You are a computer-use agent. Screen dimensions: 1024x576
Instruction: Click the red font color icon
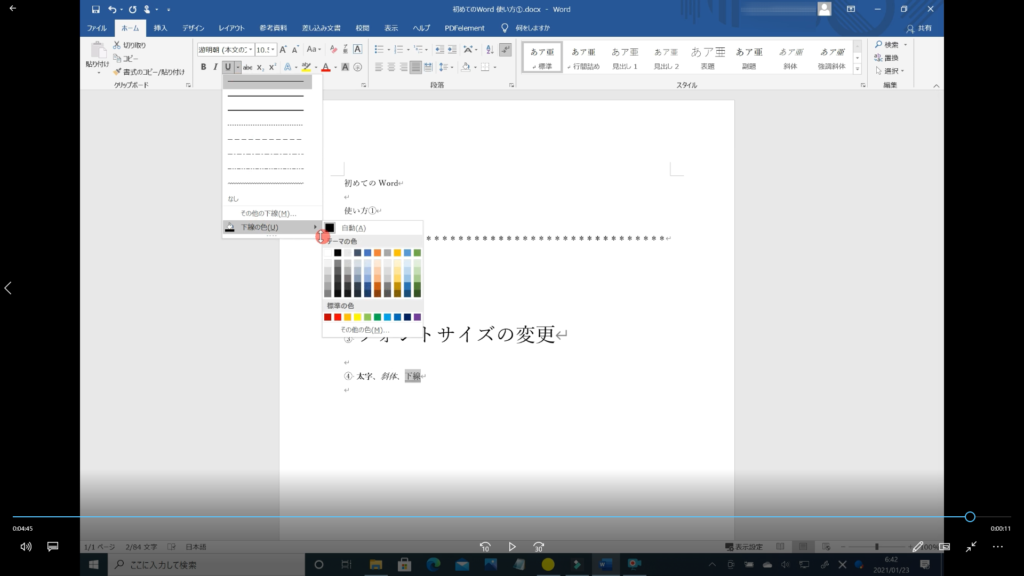(325, 67)
